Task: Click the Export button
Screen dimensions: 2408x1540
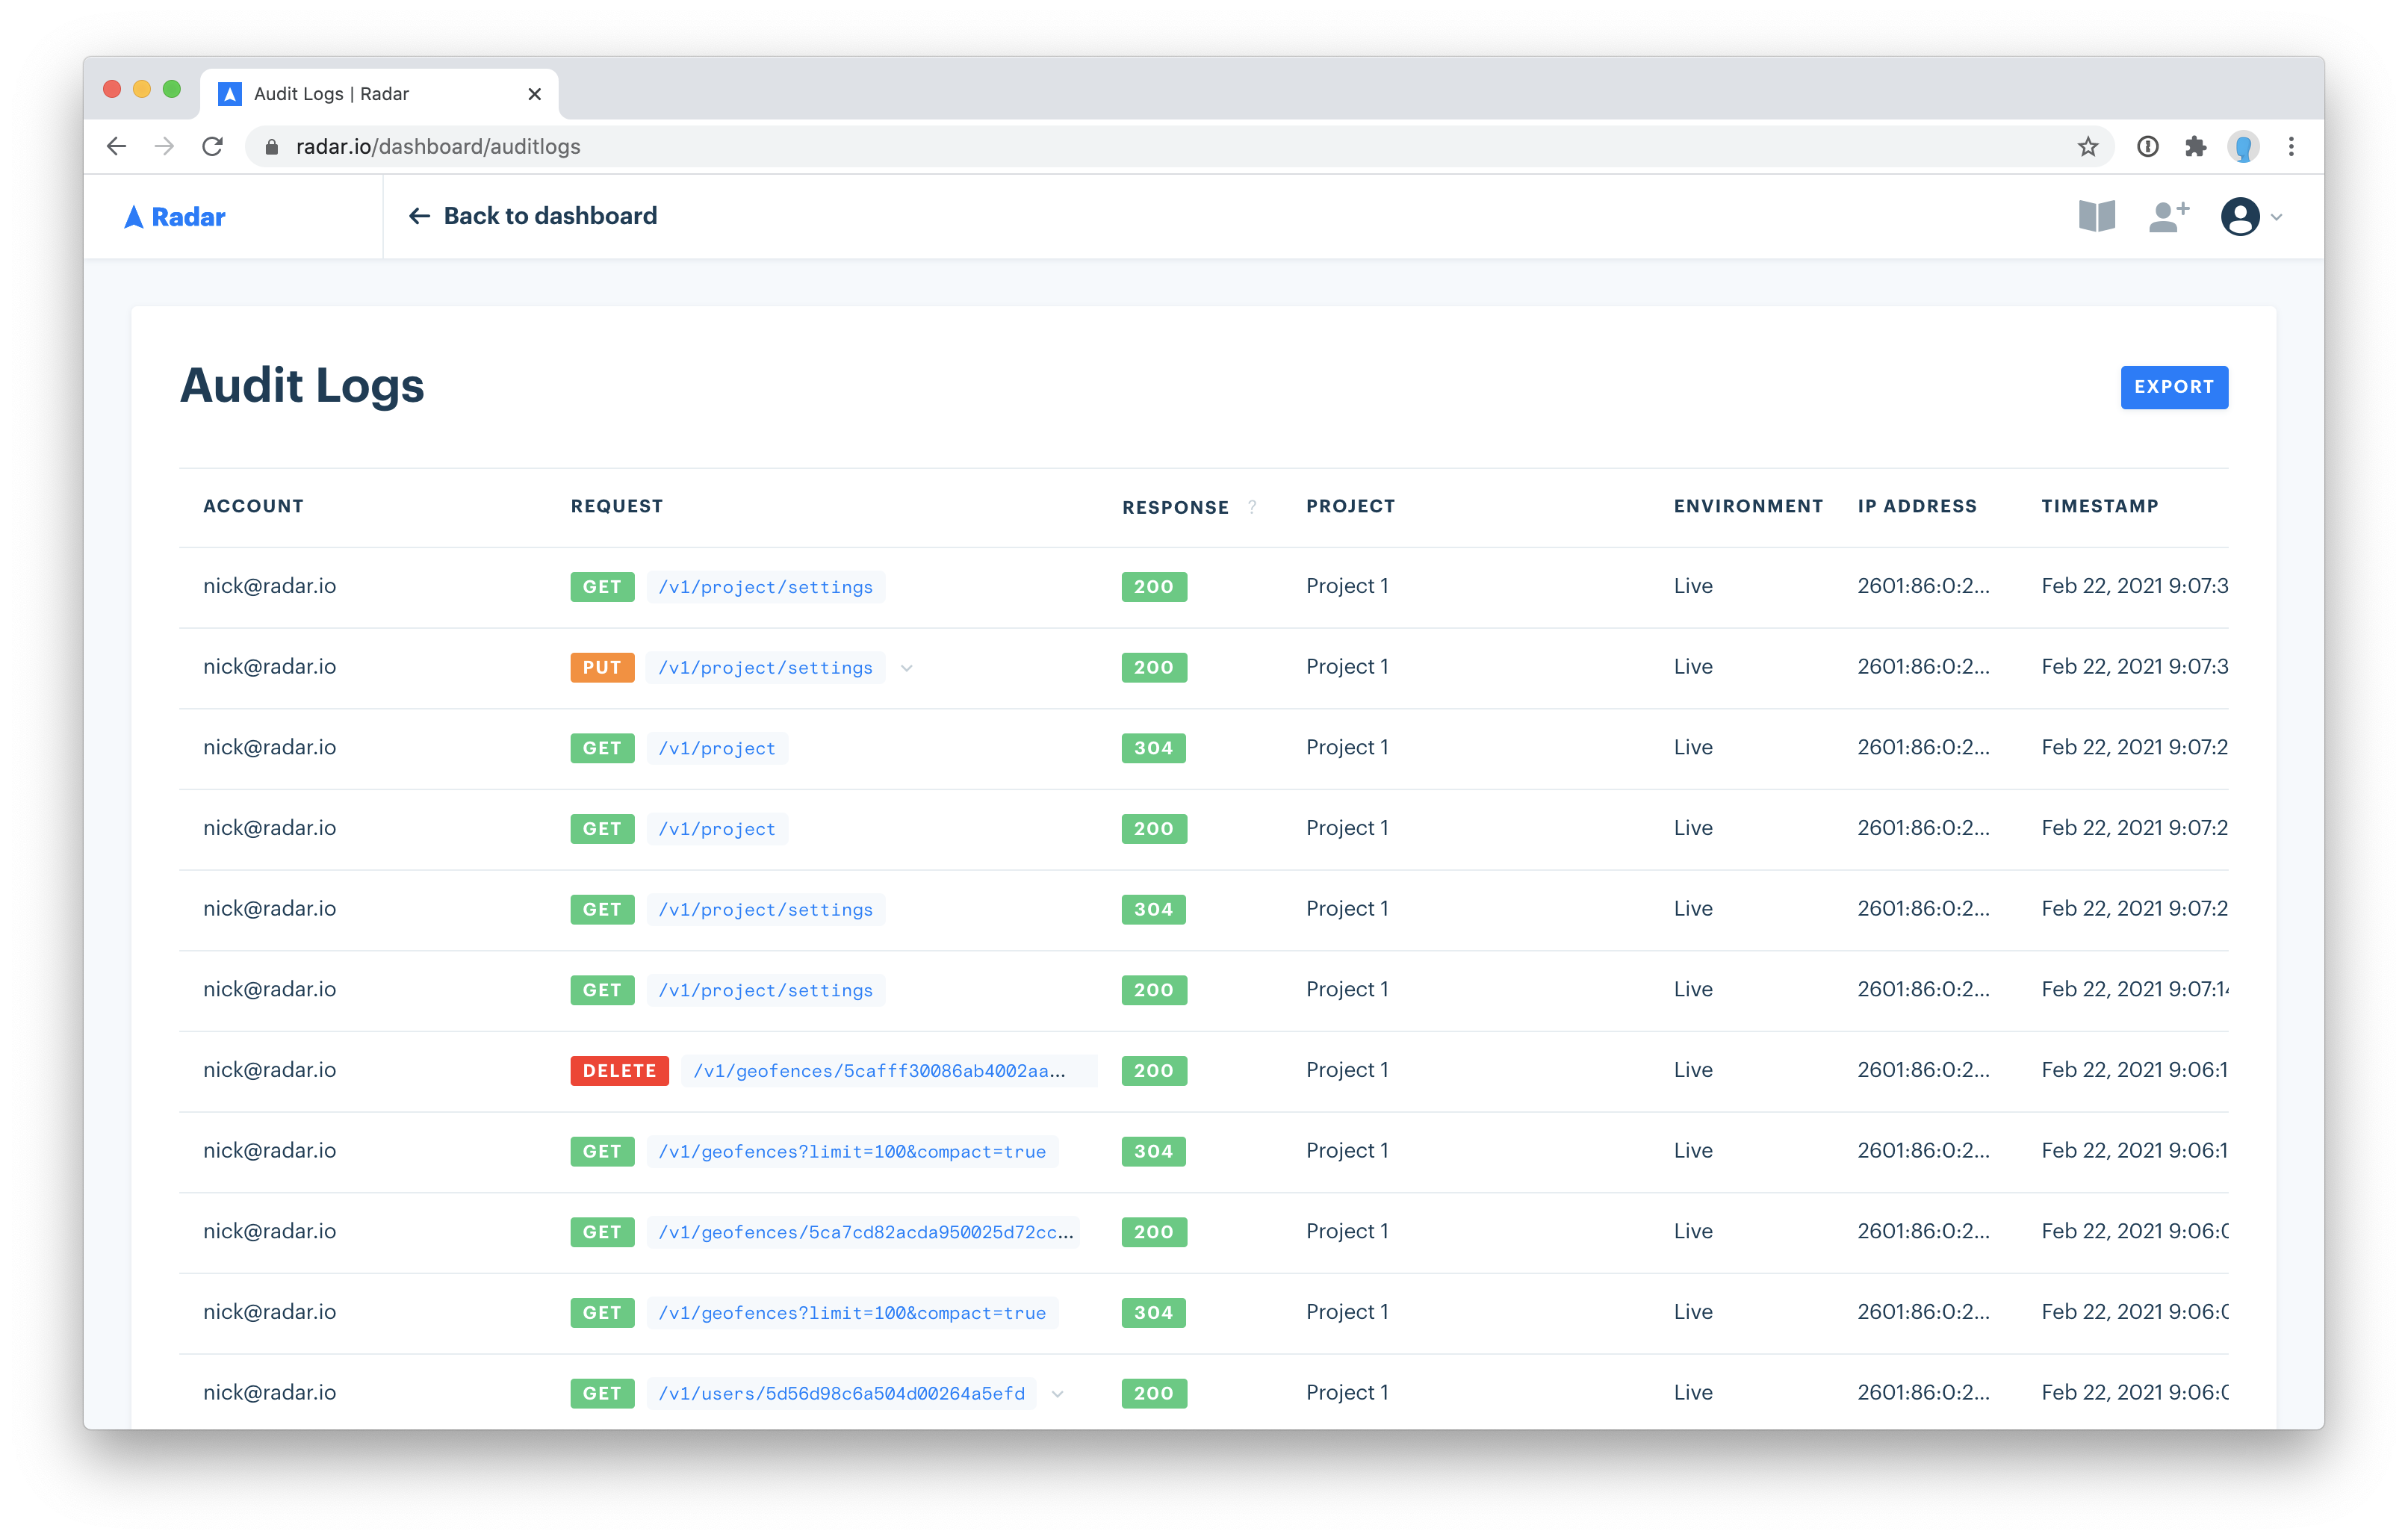Action: pyautogui.click(x=2173, y=387)
